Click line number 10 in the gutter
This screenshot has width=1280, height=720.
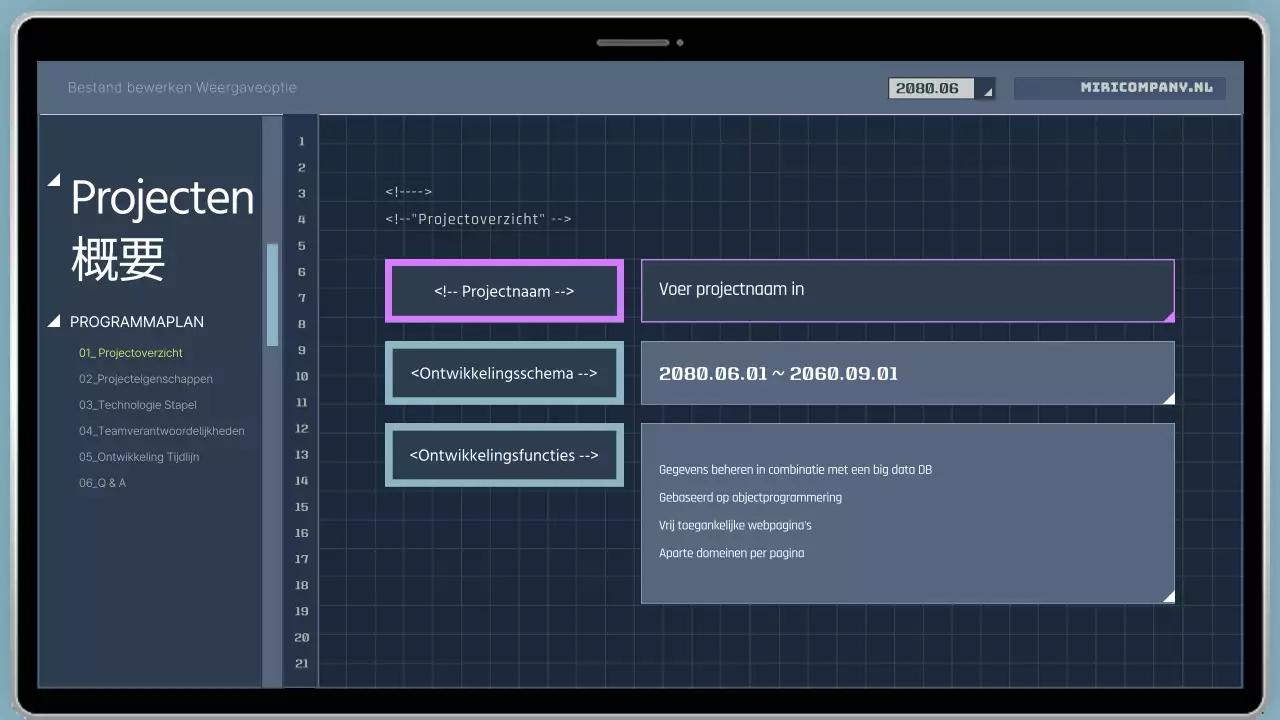[x=301, y=376]
